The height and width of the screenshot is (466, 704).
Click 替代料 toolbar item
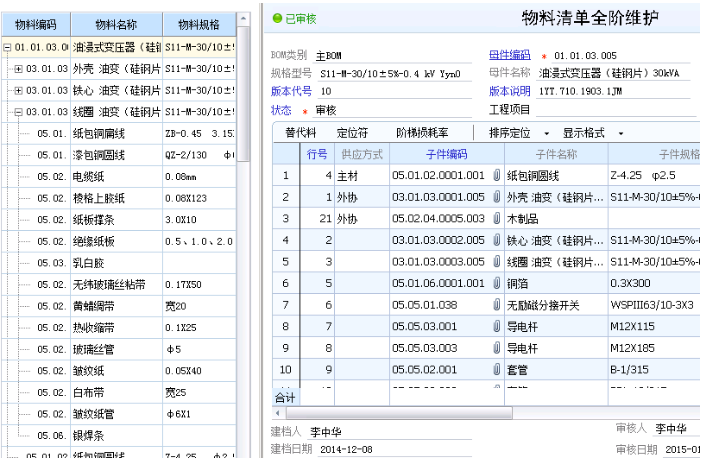300,133
